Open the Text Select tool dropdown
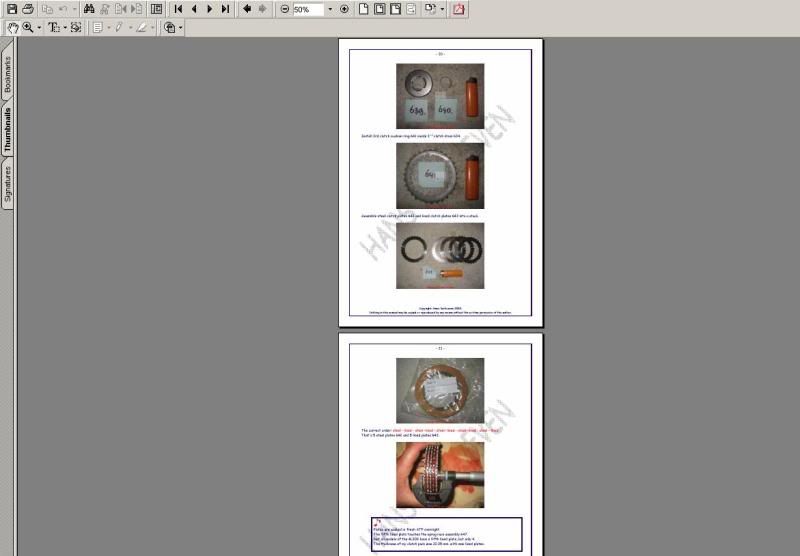The height and width of the screenshot is (556, 800). click(65, 28)
